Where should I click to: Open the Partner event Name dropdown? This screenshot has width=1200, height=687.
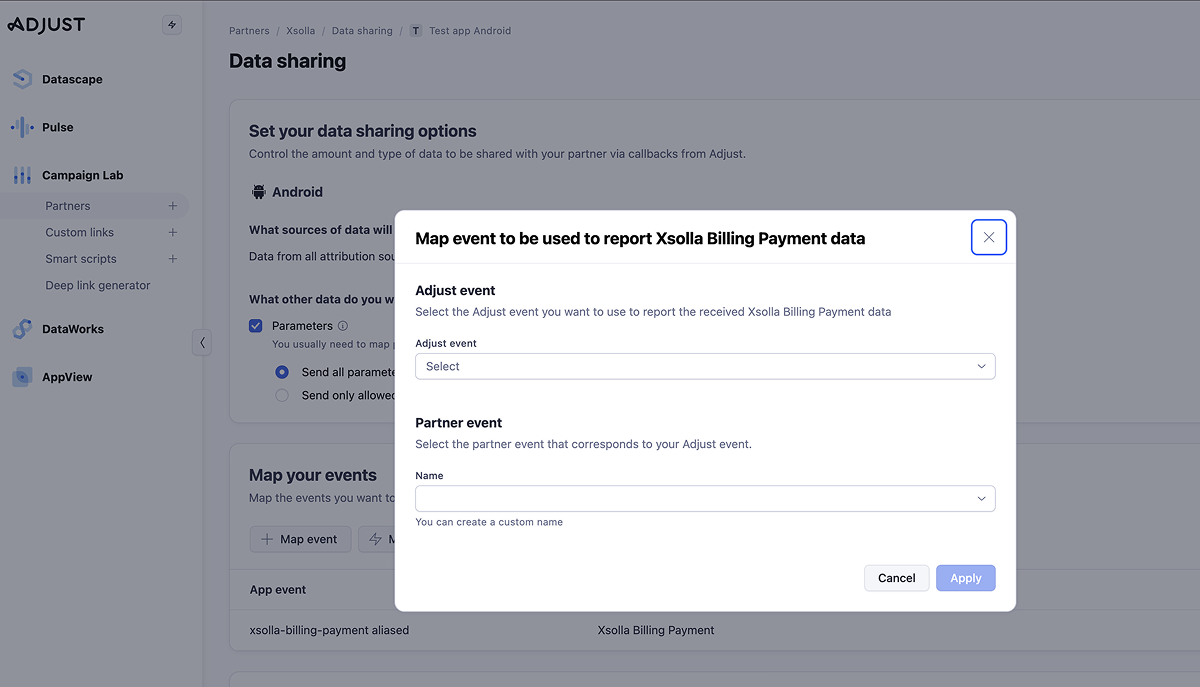click(x=705, y=499)
